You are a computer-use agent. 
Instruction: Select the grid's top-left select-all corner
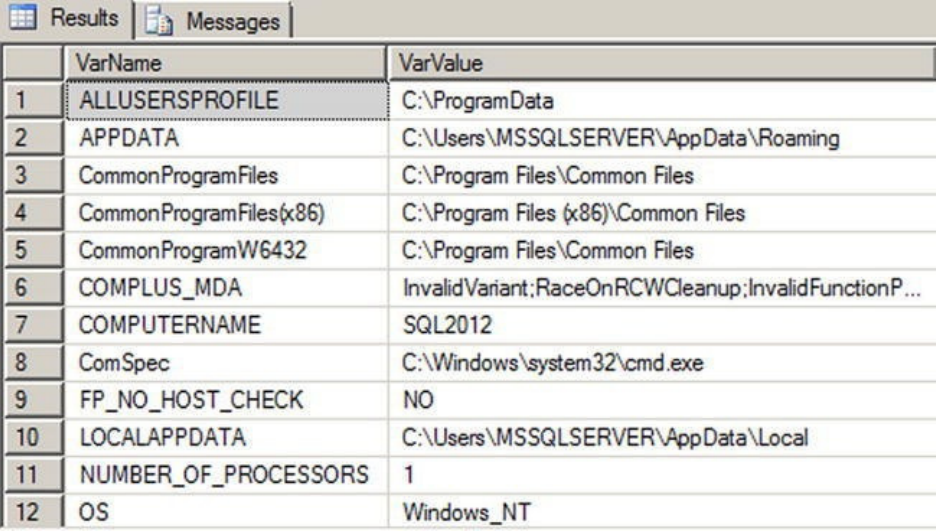tap(33, 62)
